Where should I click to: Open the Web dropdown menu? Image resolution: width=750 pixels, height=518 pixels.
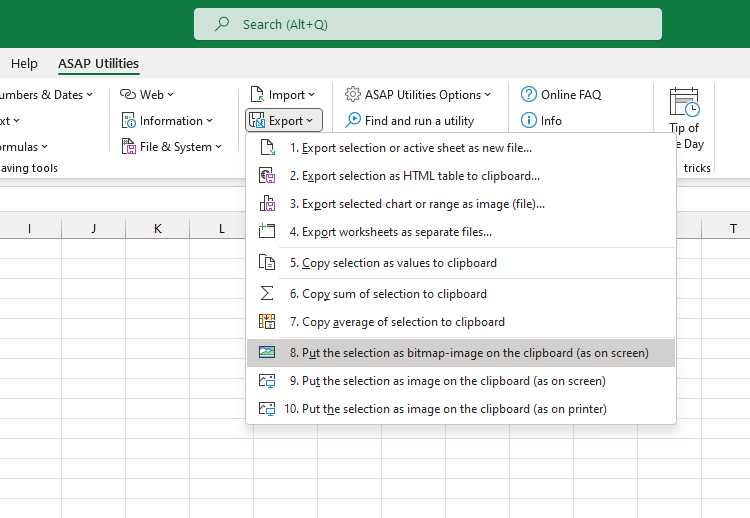[x=171, y=95]
